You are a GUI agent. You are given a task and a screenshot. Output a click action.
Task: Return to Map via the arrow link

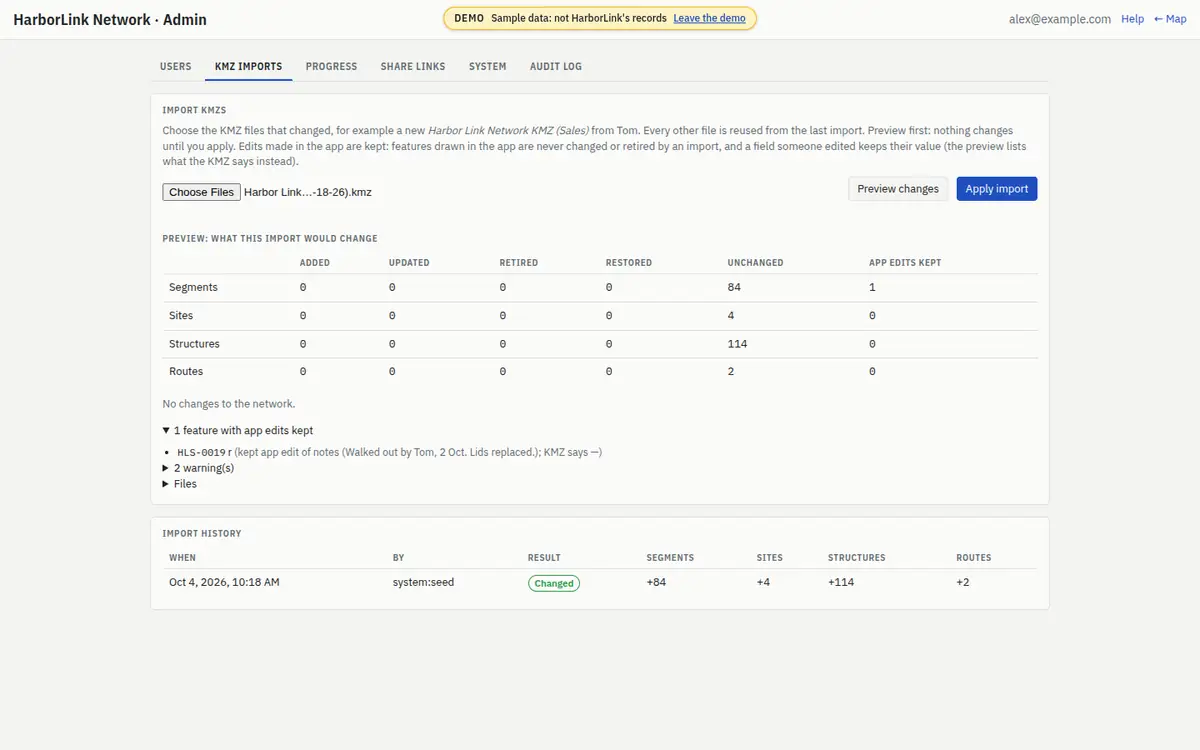pos(1170,19)
